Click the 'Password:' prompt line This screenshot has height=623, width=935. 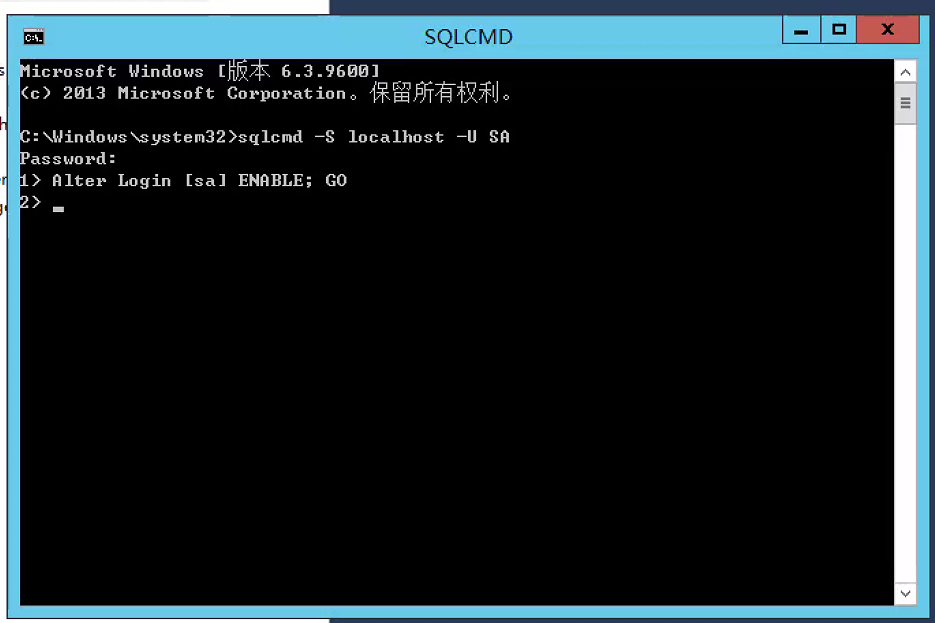pyautogui.click(x=68, y=159)
